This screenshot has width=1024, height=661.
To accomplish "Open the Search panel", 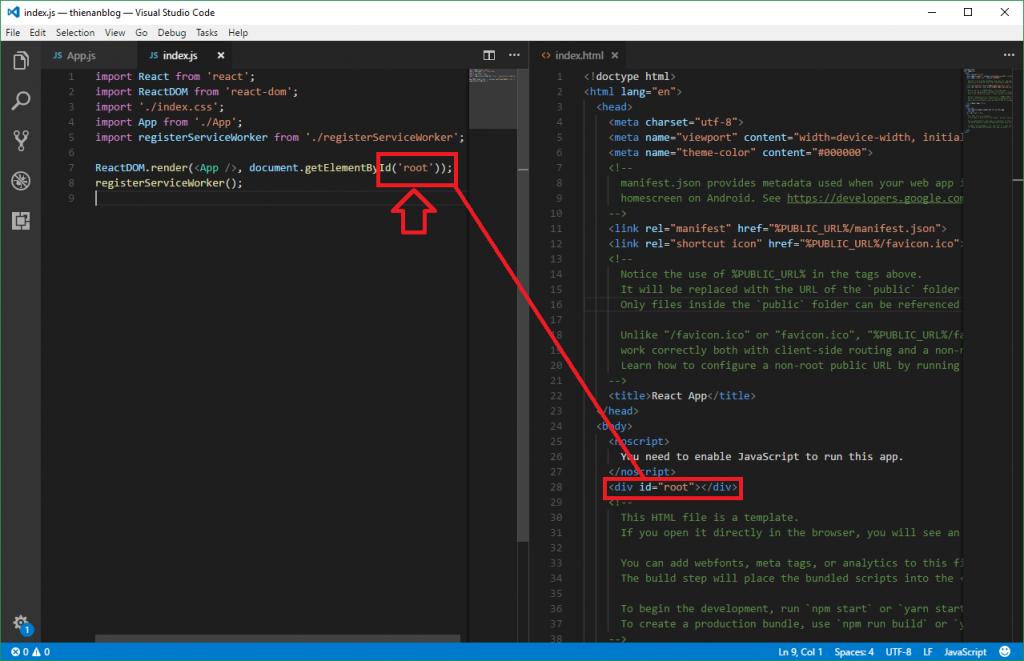I will point(20,100).
